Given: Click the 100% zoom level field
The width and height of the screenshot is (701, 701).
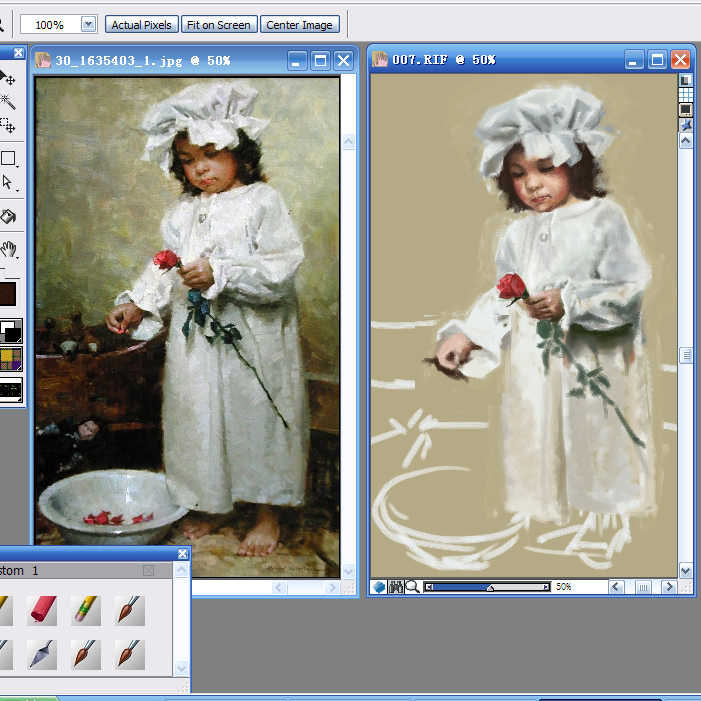Looking at the screenshot, I should (50, 25).
